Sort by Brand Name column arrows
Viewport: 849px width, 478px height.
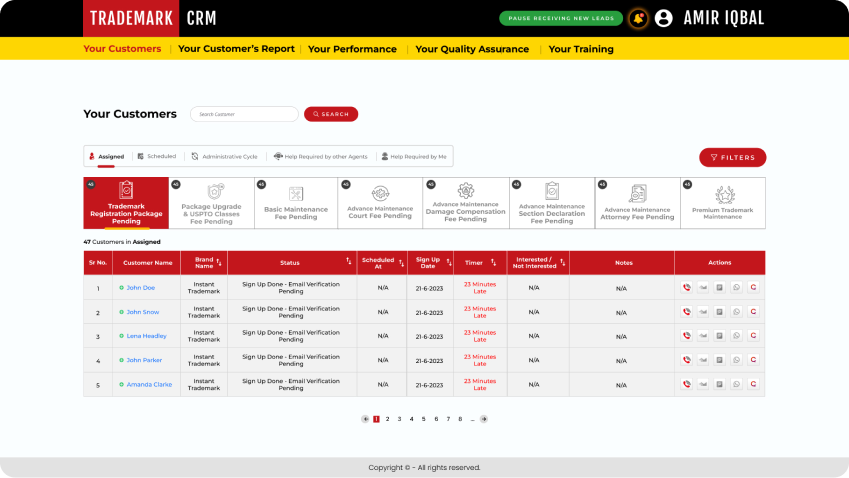[x=220, y=263]
